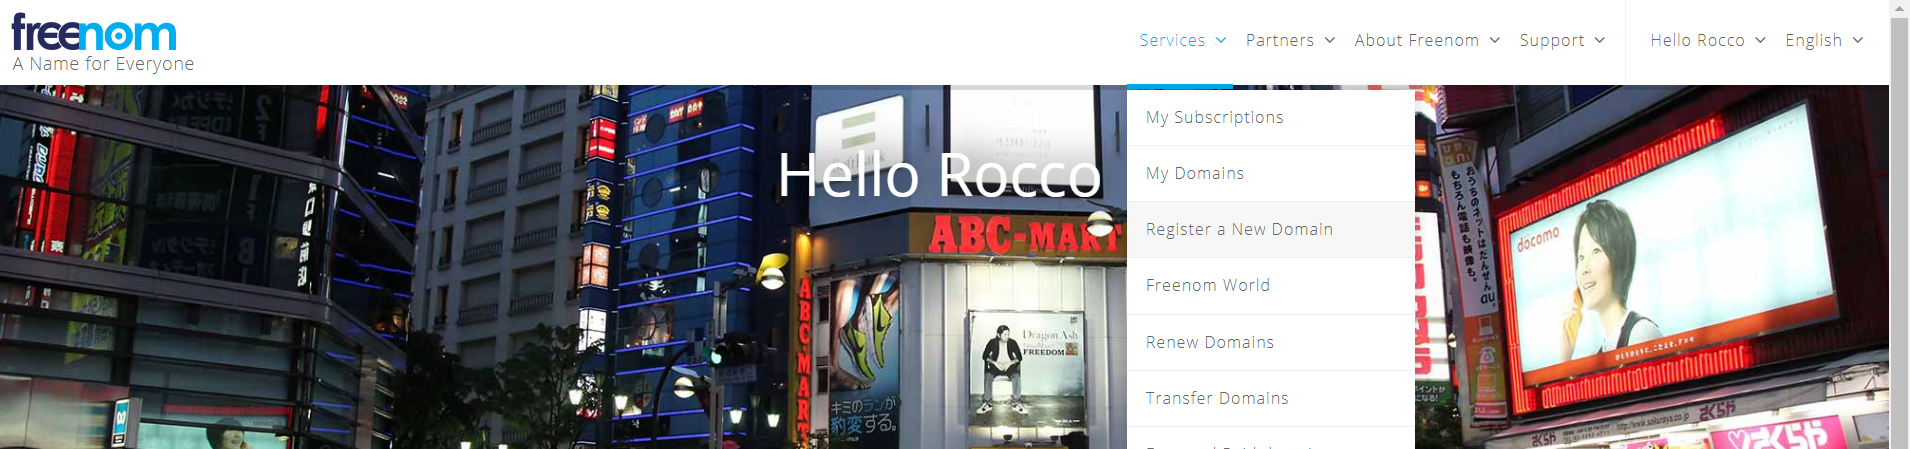Click the page vertical scrollbar
Screen dimensions: 1910x449
pos(1899,224)
